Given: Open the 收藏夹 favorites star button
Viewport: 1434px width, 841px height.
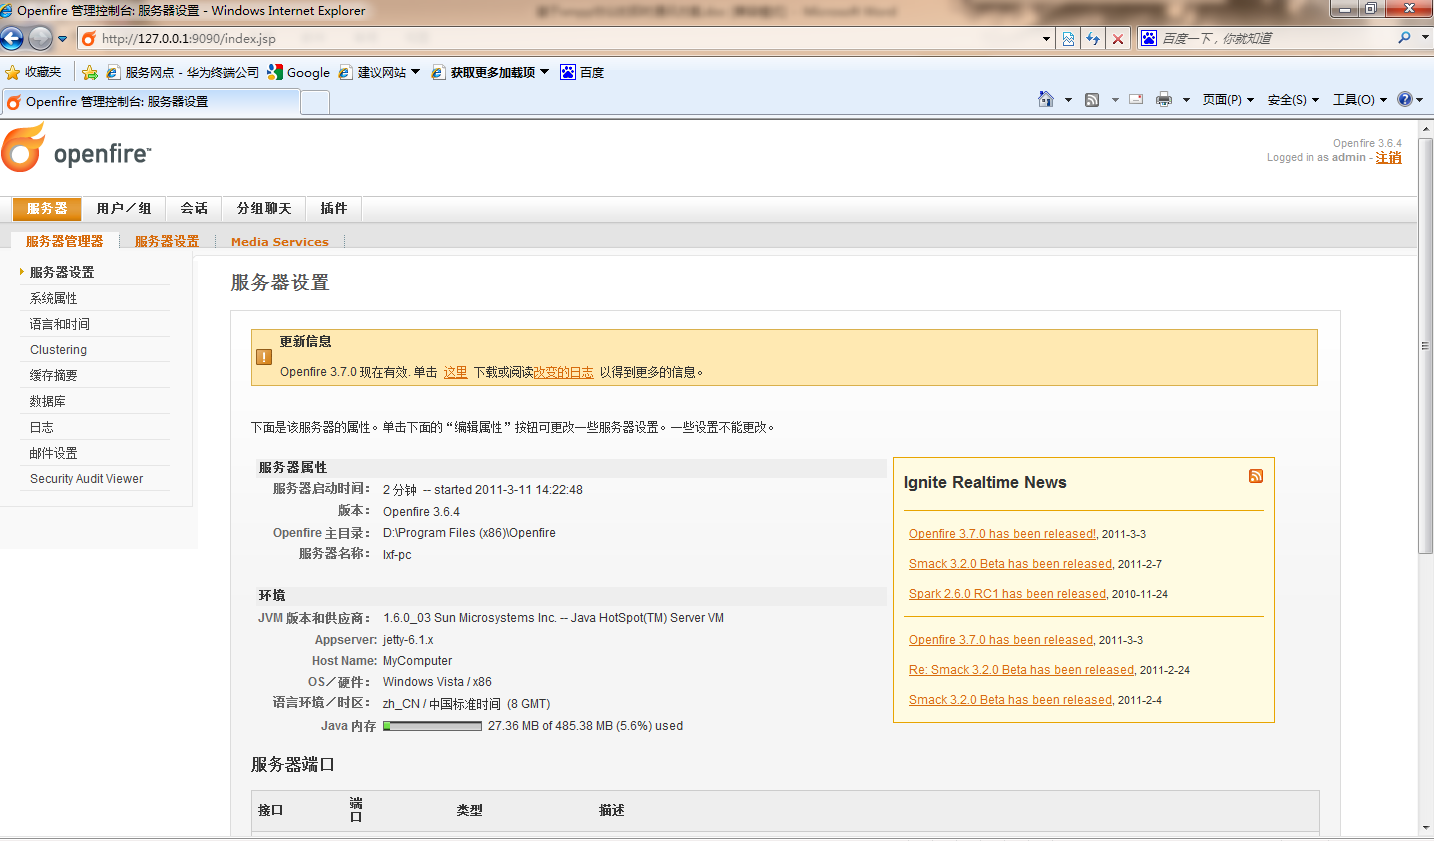Looking at the screenshot, I should [34, 72].
